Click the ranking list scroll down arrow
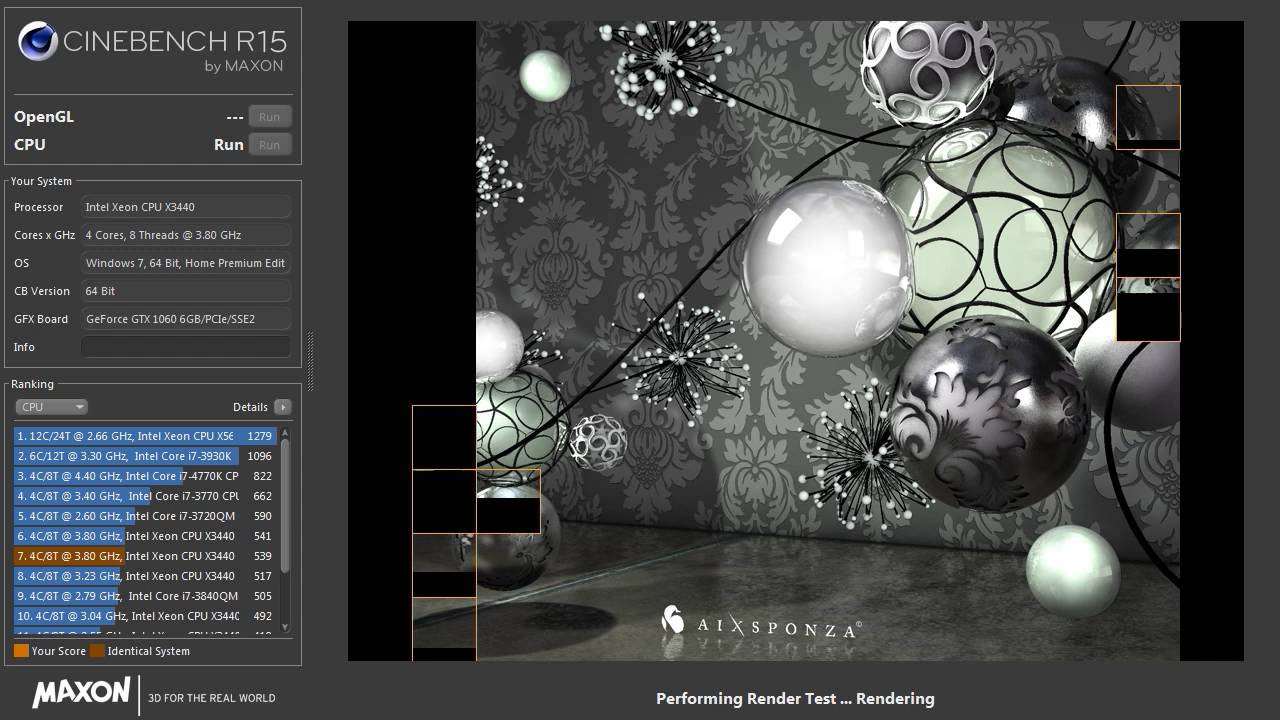Screen dimensions: 1280x720 coord(285,627)
